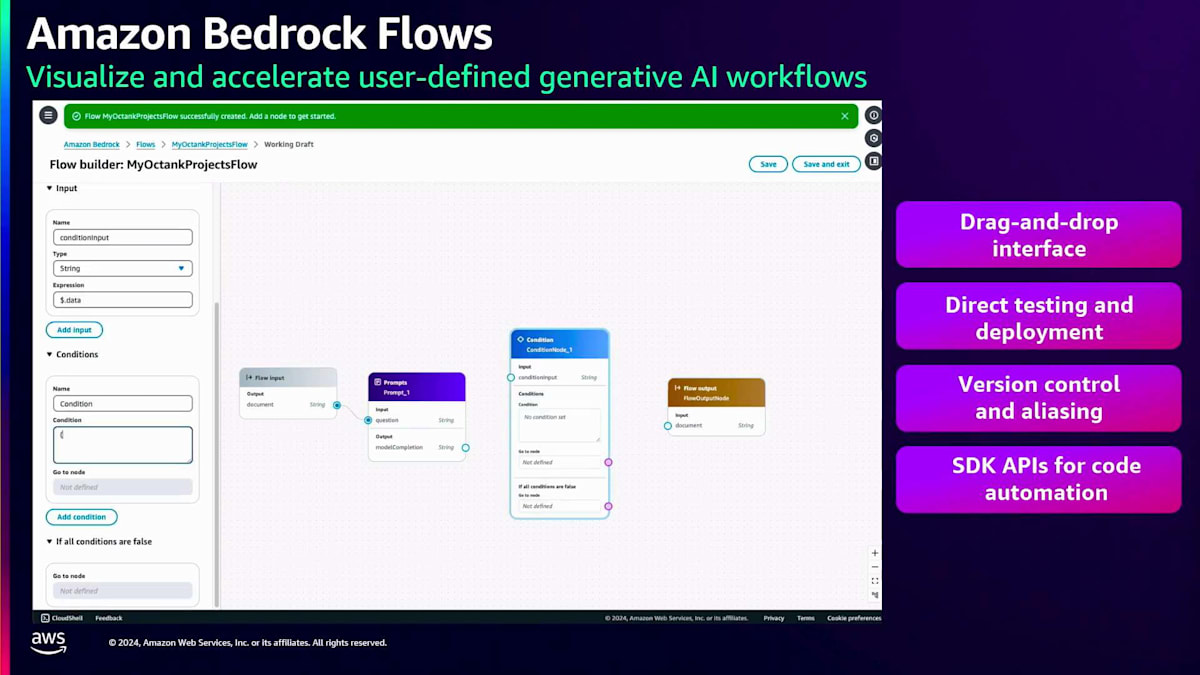Open MyOctankProjectsFlow breadcrumb link
This screenshot has width=1200, height=675.
tap(209, 145)
